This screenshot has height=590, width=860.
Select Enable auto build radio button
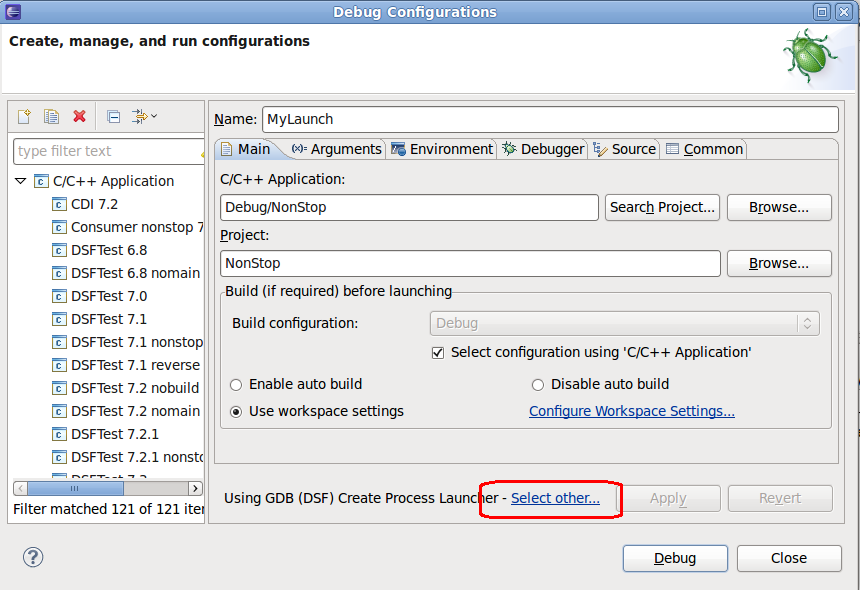tap(236, 385)
